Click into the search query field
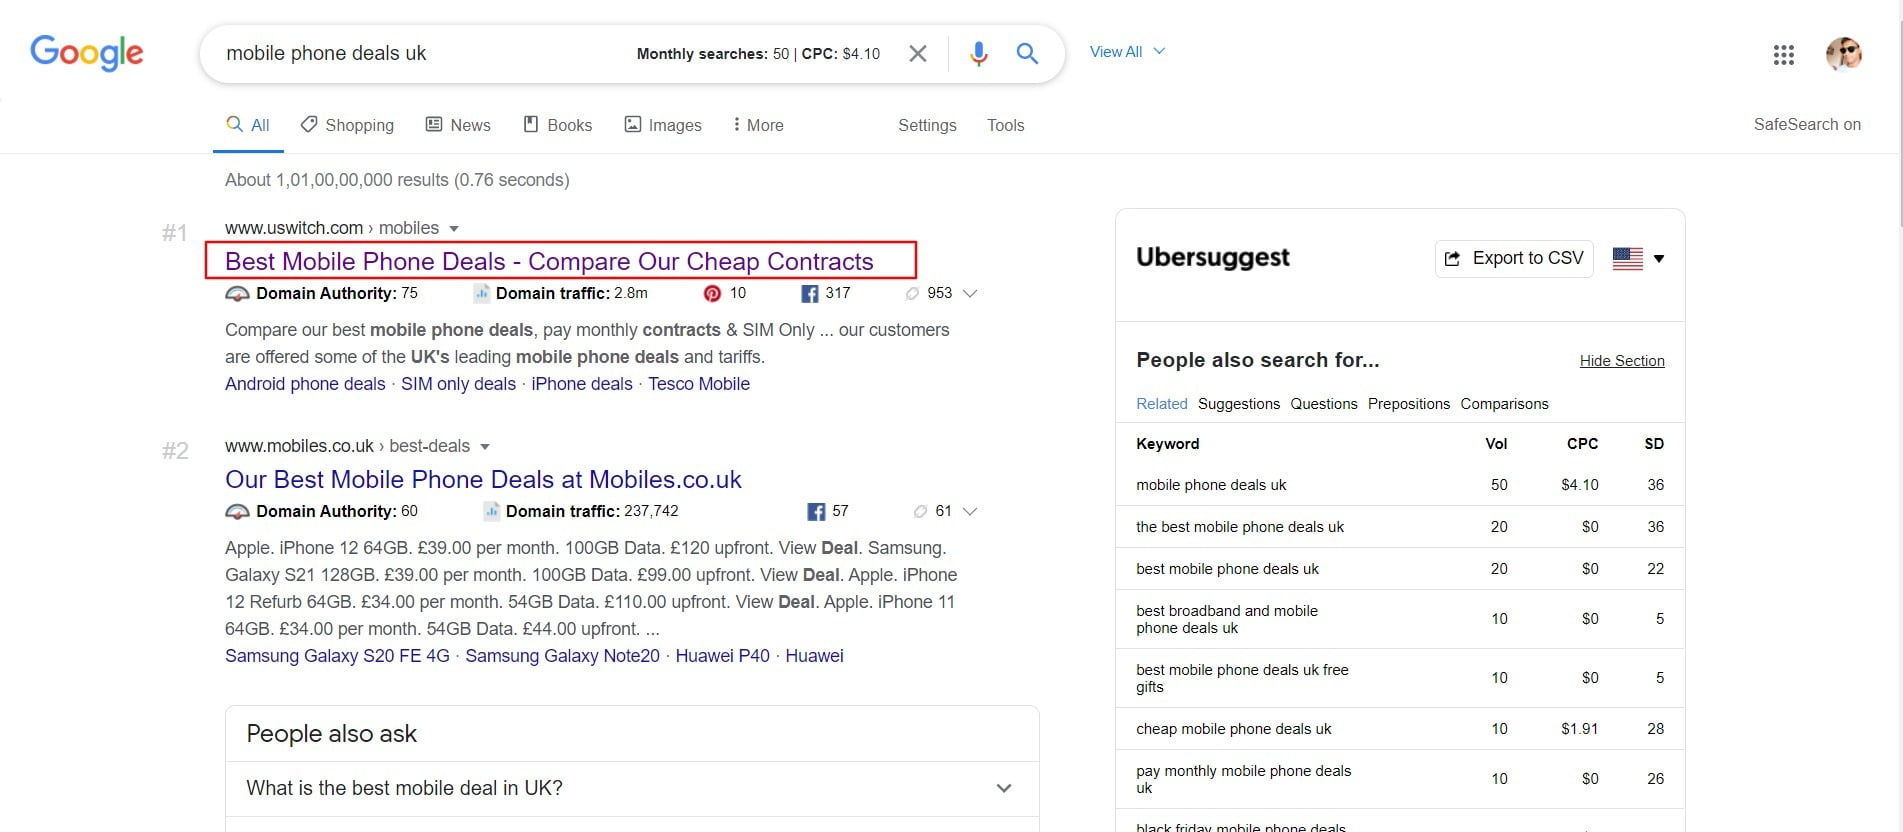1903x832 pixels. tap(420, 53)
